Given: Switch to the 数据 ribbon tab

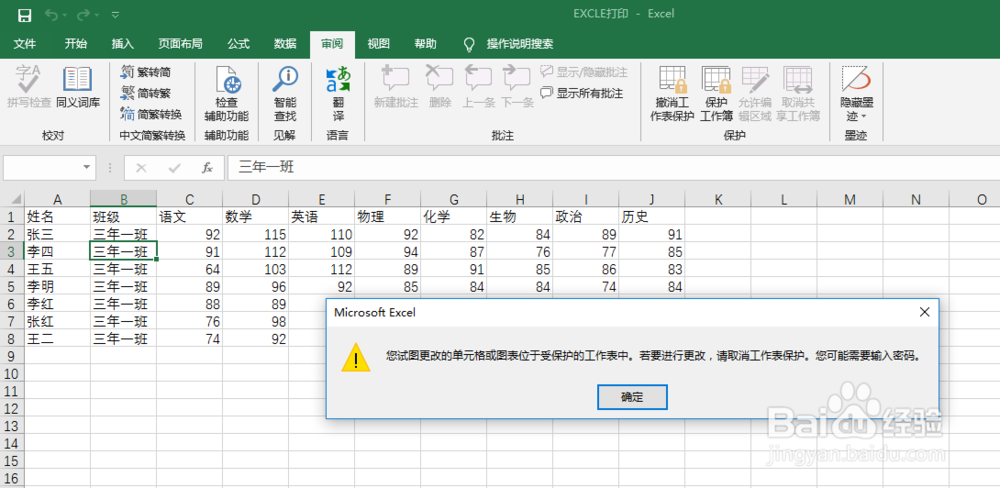Looking at the screenshot, I should [285, 44].
